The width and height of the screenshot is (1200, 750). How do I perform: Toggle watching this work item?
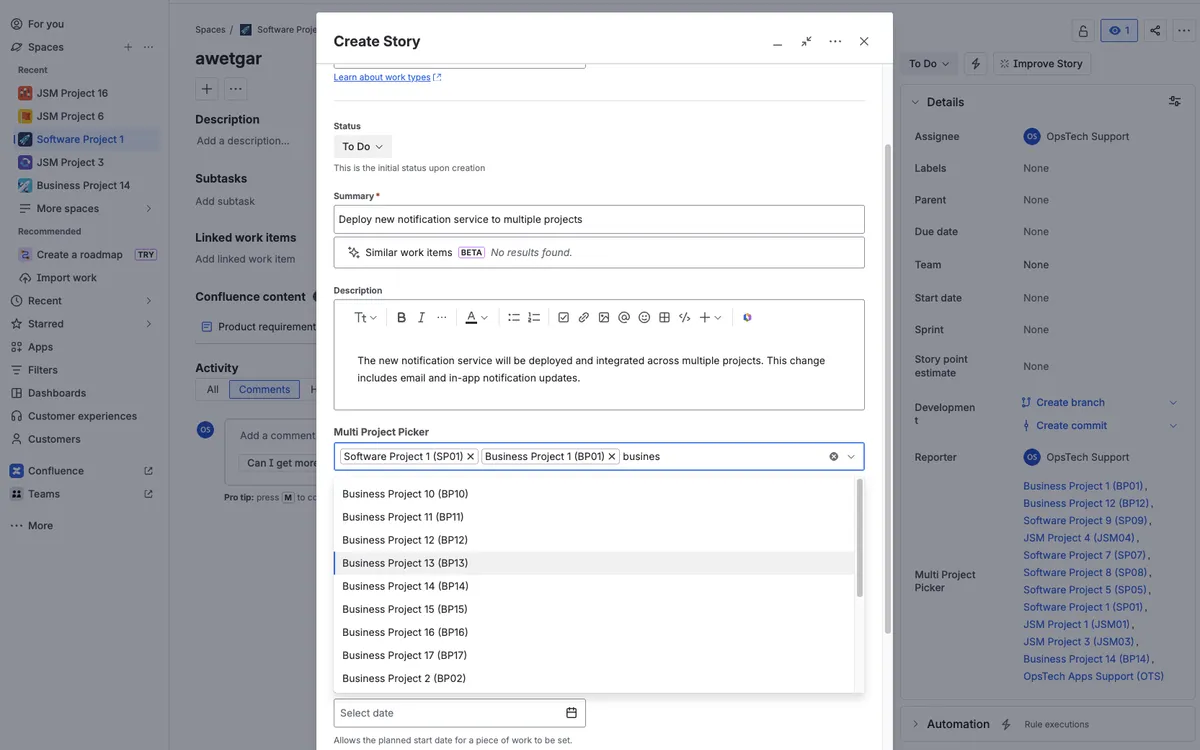click(1119, 30)
